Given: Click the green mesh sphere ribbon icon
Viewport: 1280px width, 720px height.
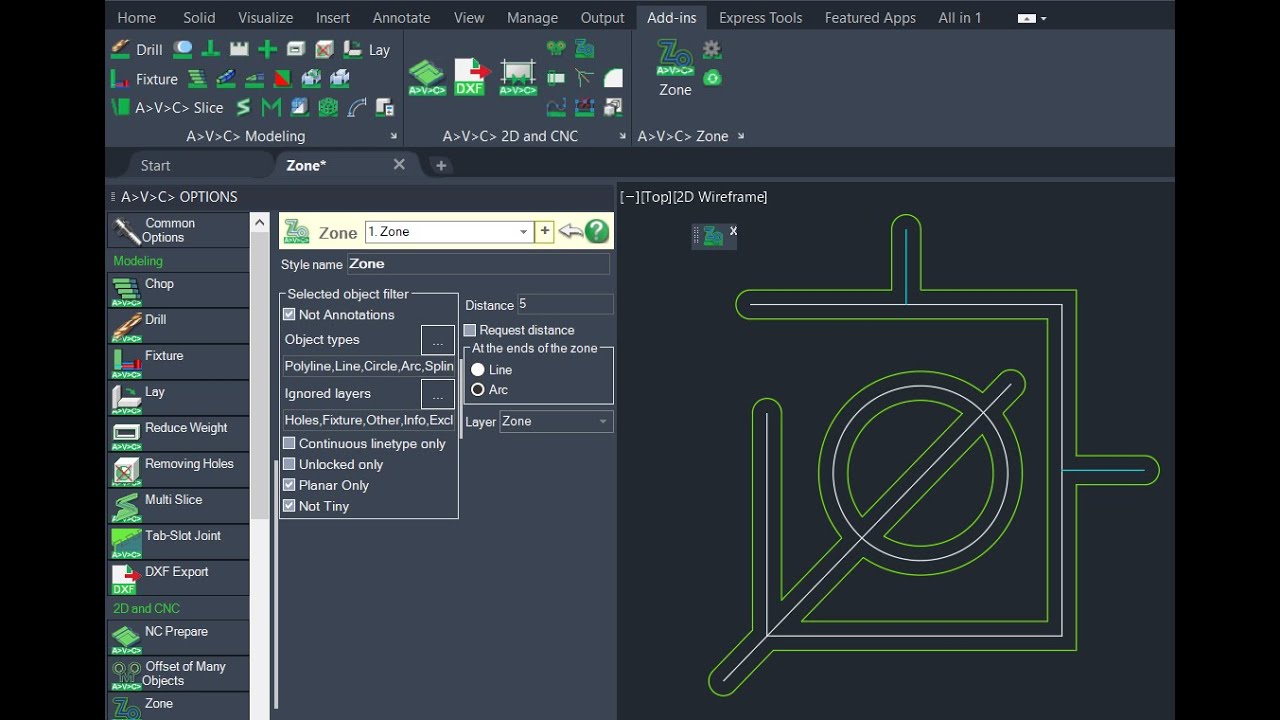Looking at the screenshot, I should click(328, 107).
